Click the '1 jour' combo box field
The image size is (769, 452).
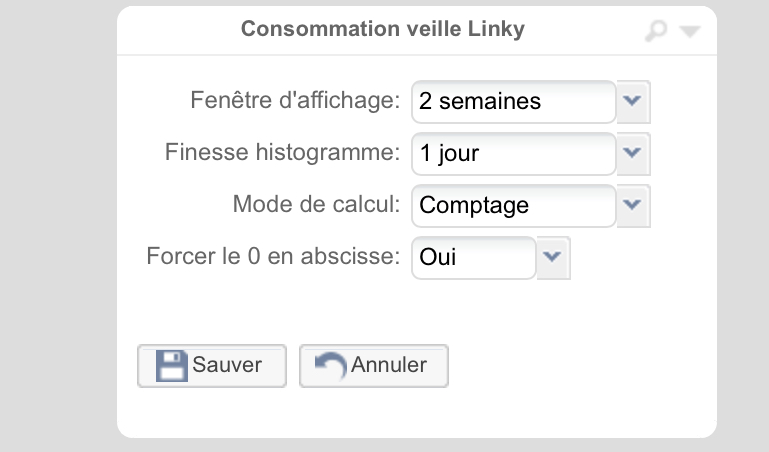(x=513, y=153)
